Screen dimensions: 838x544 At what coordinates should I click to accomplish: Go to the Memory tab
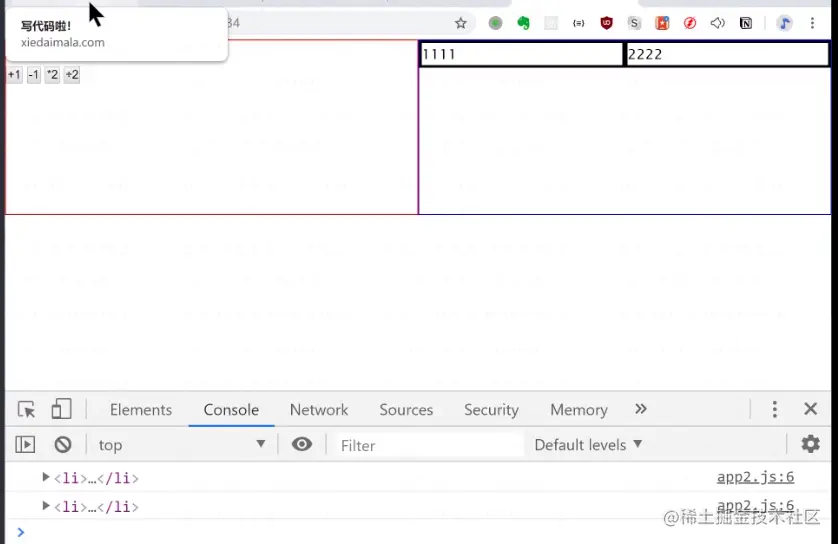(579, 410)
